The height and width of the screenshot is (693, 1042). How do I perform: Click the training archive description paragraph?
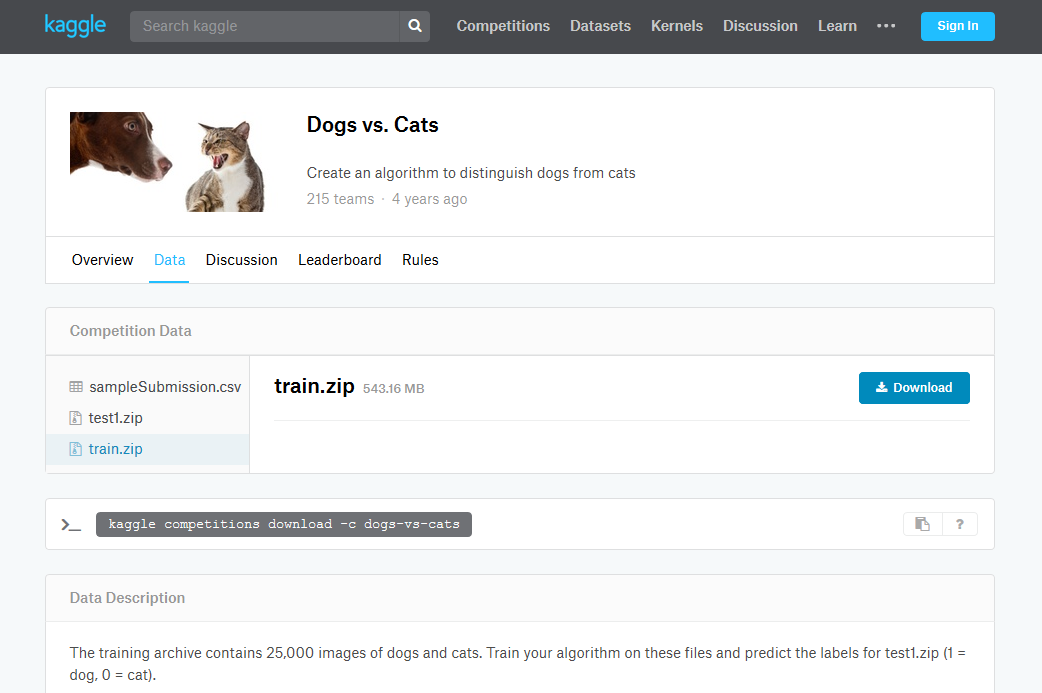click(x=518, y=664)
